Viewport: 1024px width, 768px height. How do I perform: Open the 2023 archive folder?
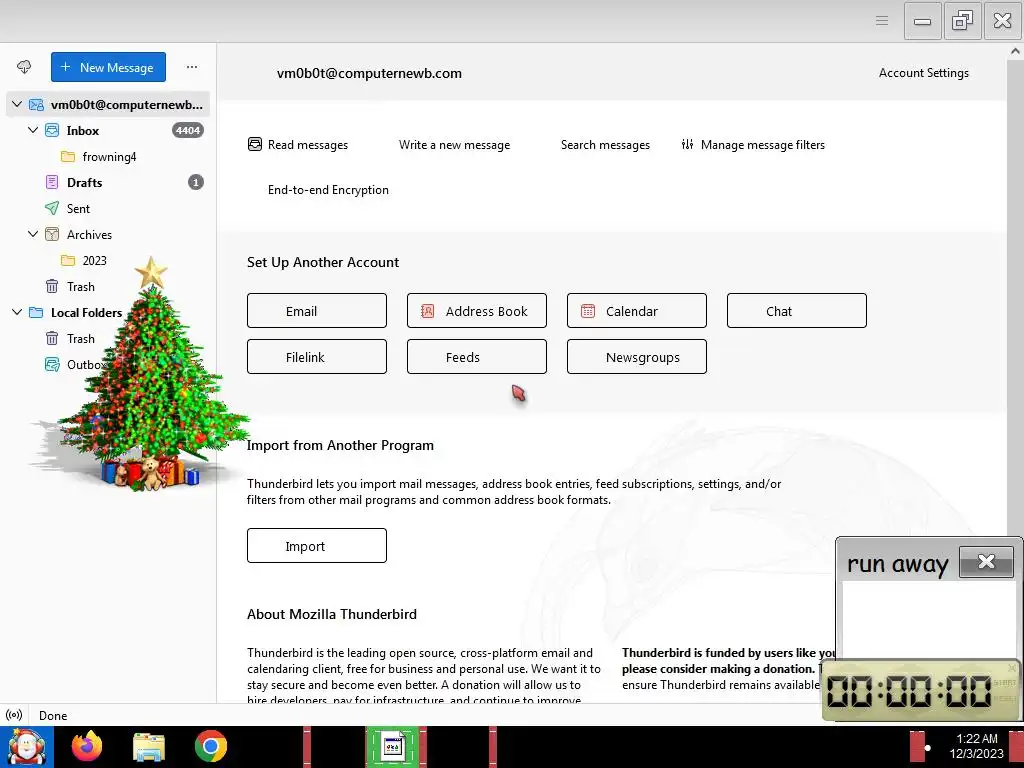click(95, 261)
